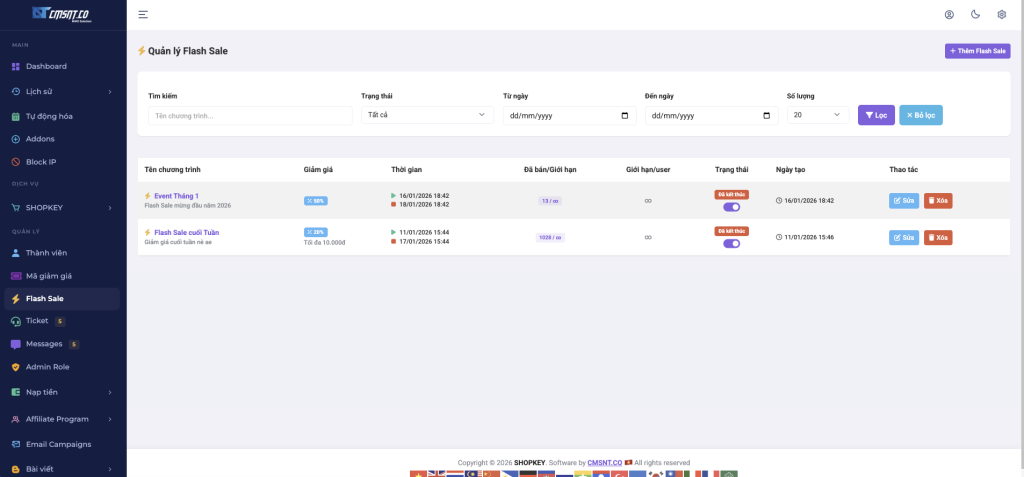Click the calendar icon in Đến ngày field
Screen dimensions: 1024x477
[x=767, y=116]
